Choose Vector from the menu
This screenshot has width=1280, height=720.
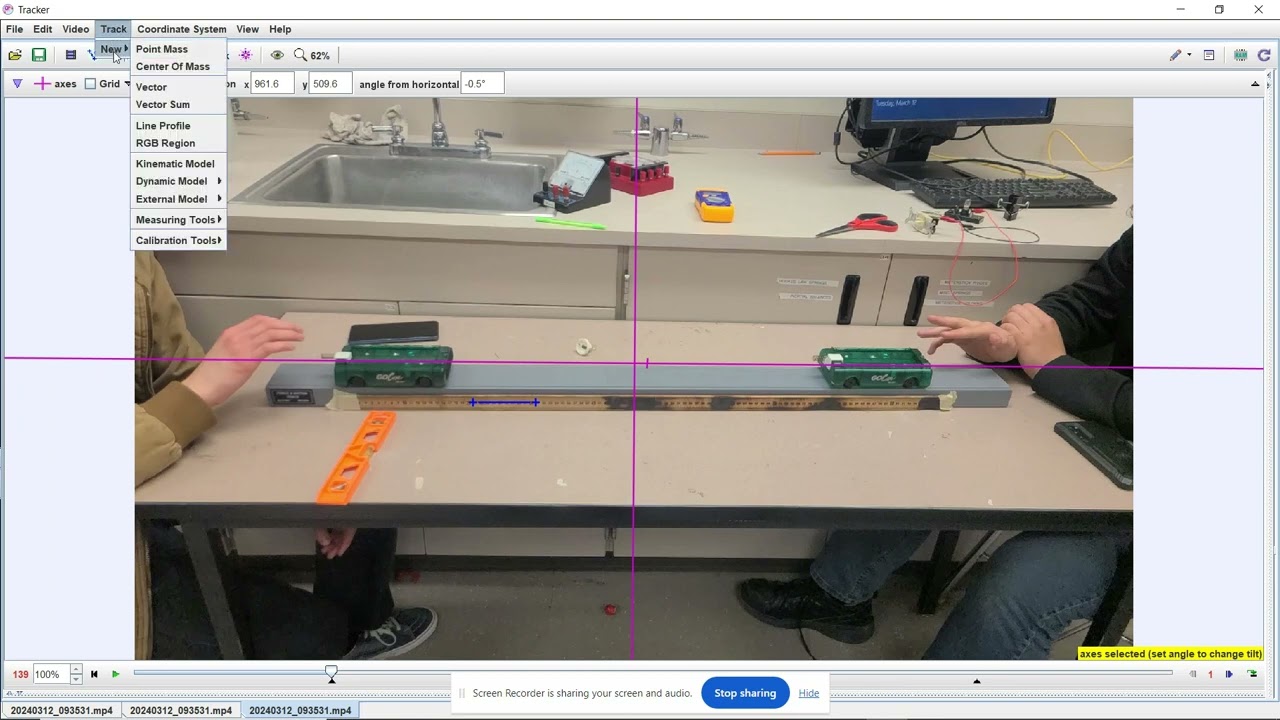178,87
